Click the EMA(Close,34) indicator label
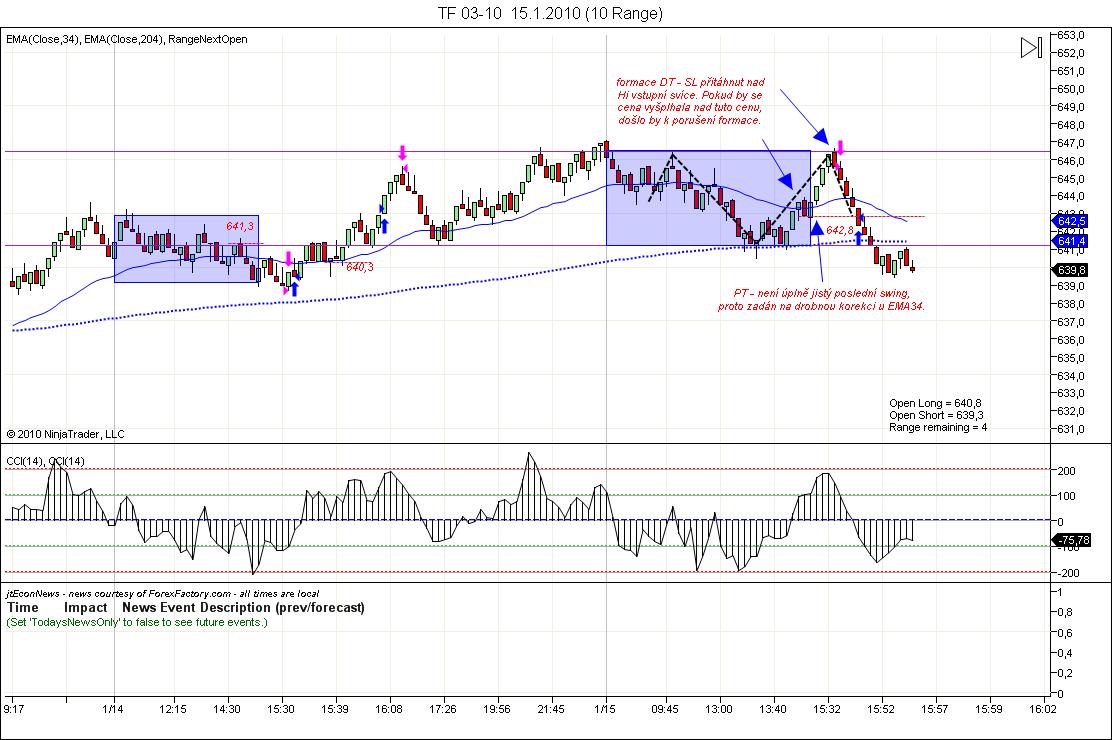The width and height of the screenshot is (1112, 740). pyautogui.click(x=43, y=39)
